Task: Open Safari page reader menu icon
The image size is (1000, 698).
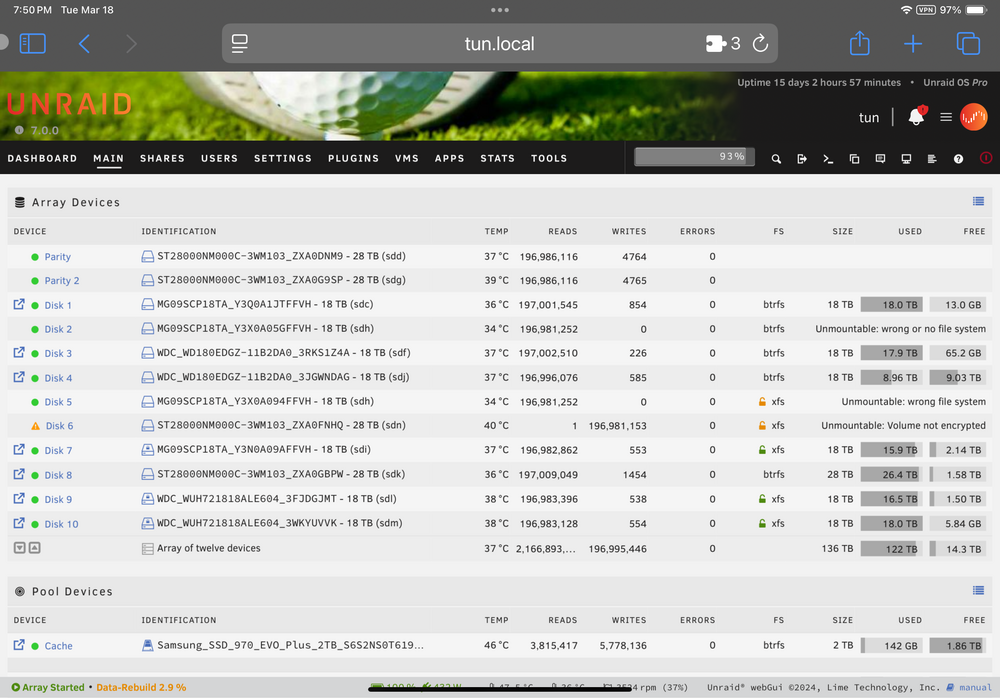Action: click(x=240, y=43)
